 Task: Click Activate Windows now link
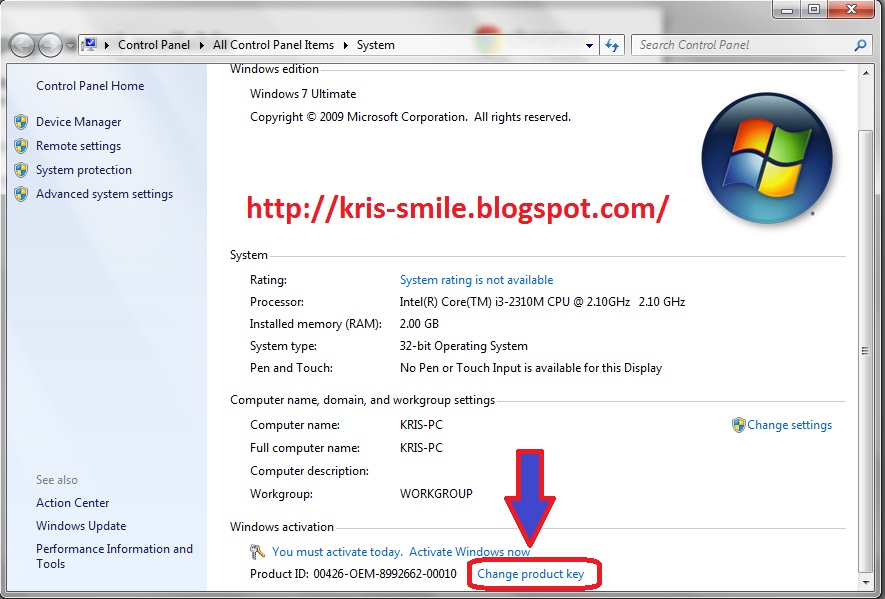469,552
